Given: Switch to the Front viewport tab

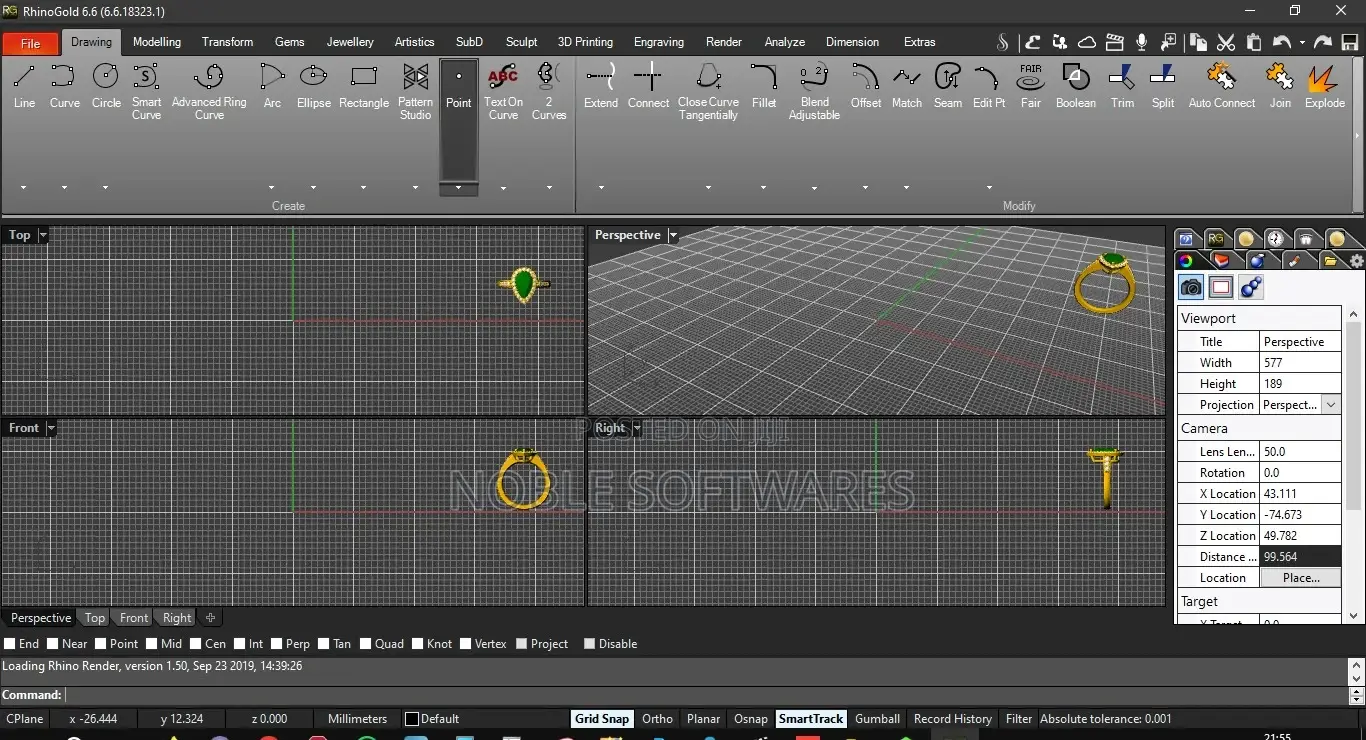Looking at the screenshot, I should 134,618.
